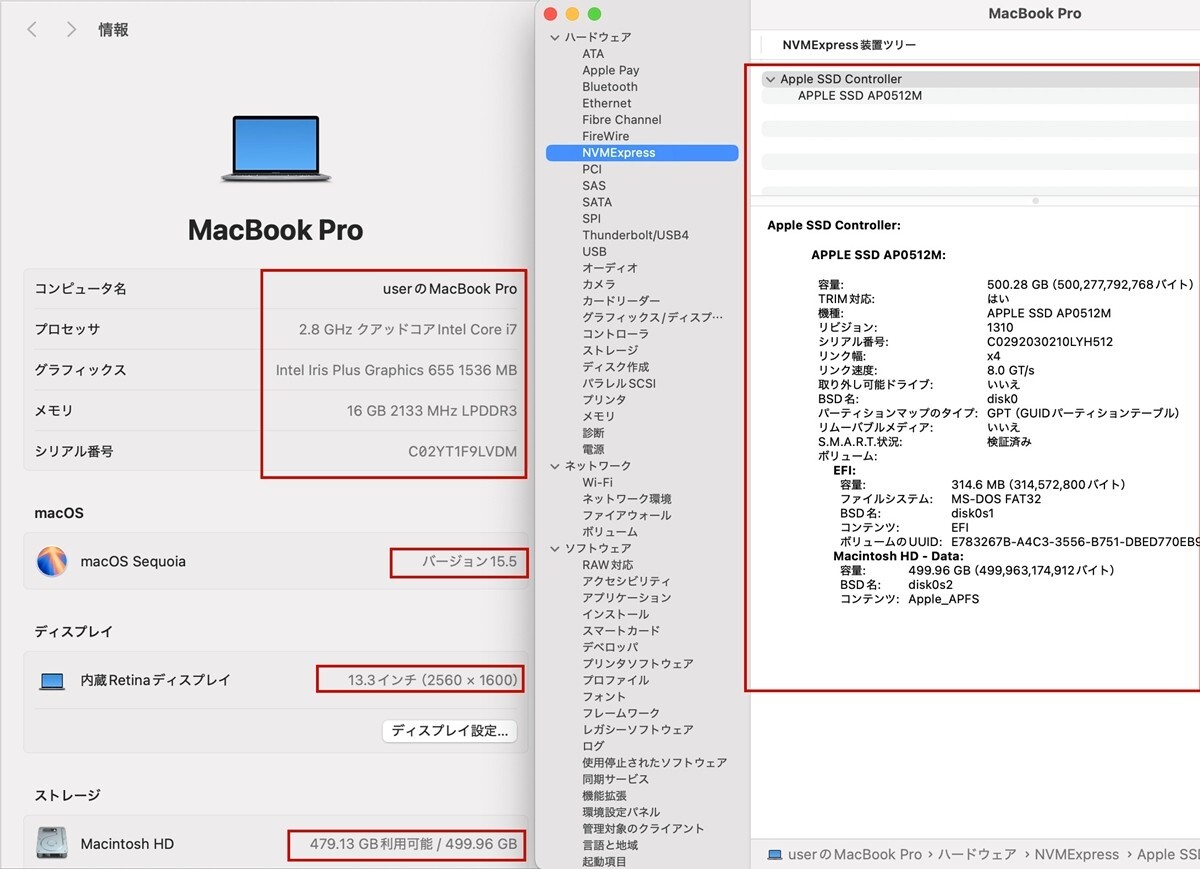1200x869 pixels.
Task: Select プリンタ in sidebar
Action: coord(604,400)
